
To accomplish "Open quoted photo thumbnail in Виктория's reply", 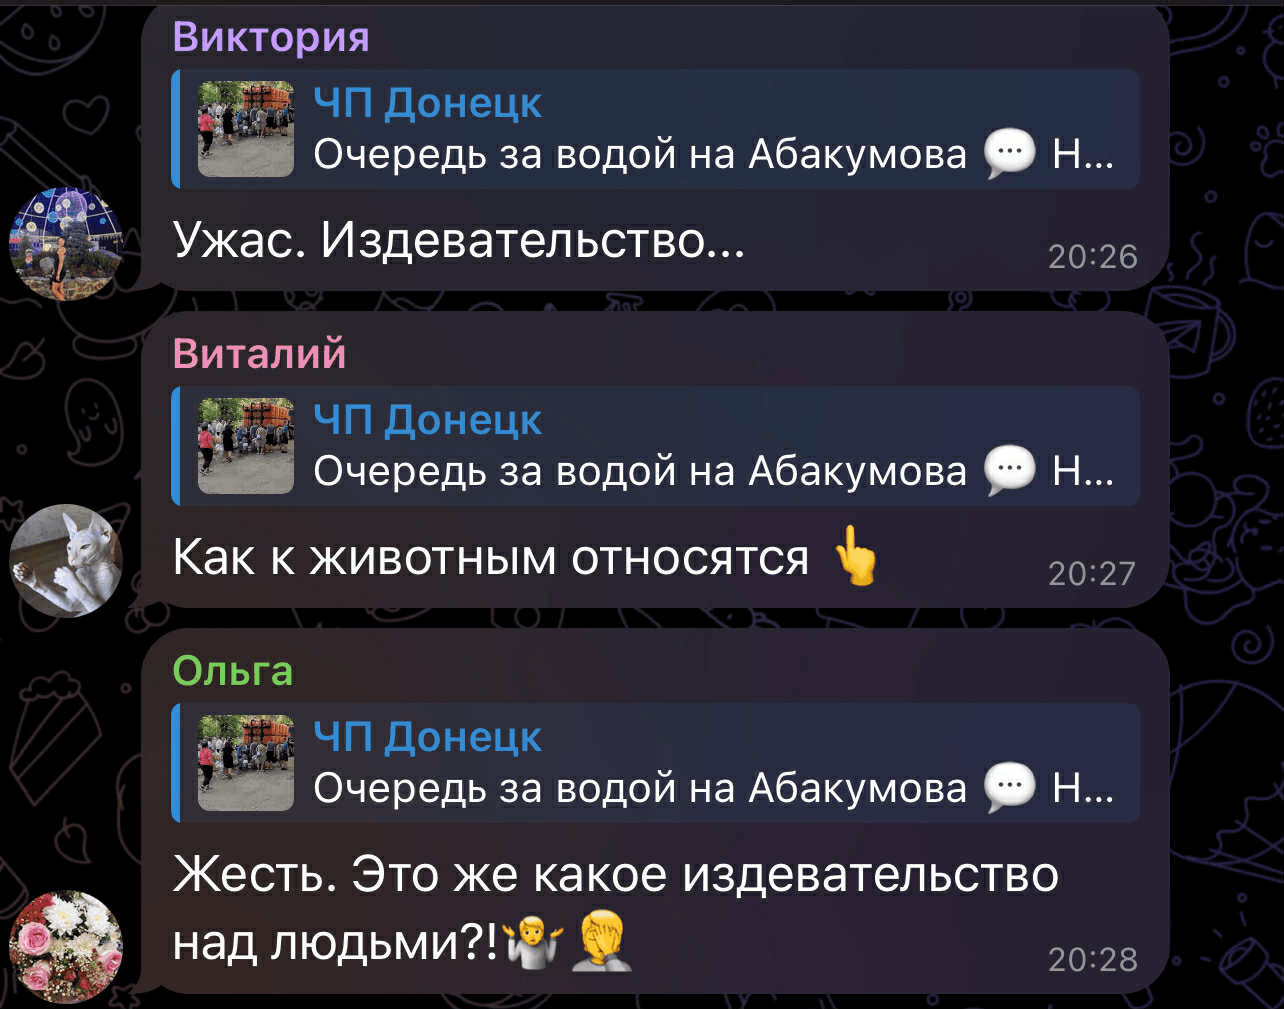I will coord(246,129).
